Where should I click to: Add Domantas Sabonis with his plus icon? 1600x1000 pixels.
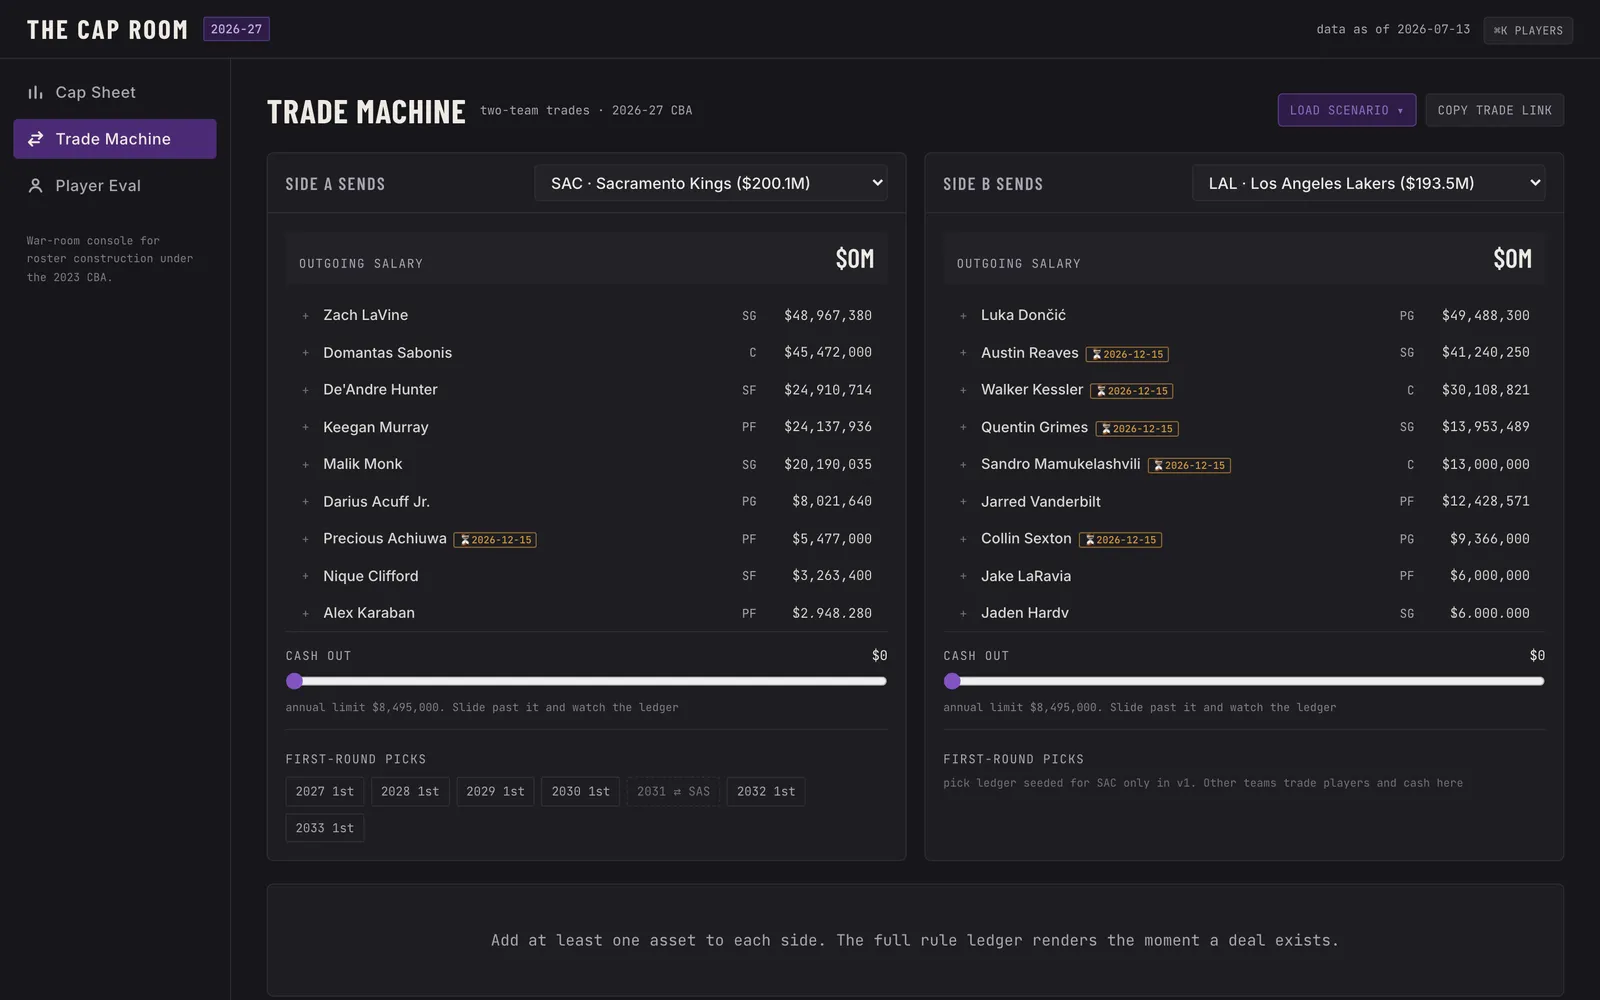pos(305,353)
